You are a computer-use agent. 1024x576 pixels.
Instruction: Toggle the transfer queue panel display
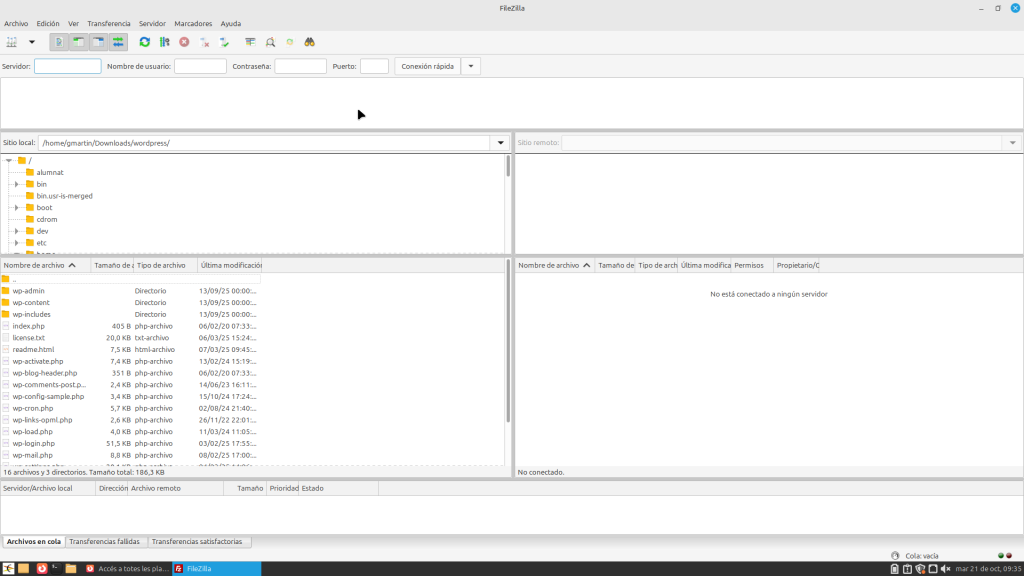(118, 42)
